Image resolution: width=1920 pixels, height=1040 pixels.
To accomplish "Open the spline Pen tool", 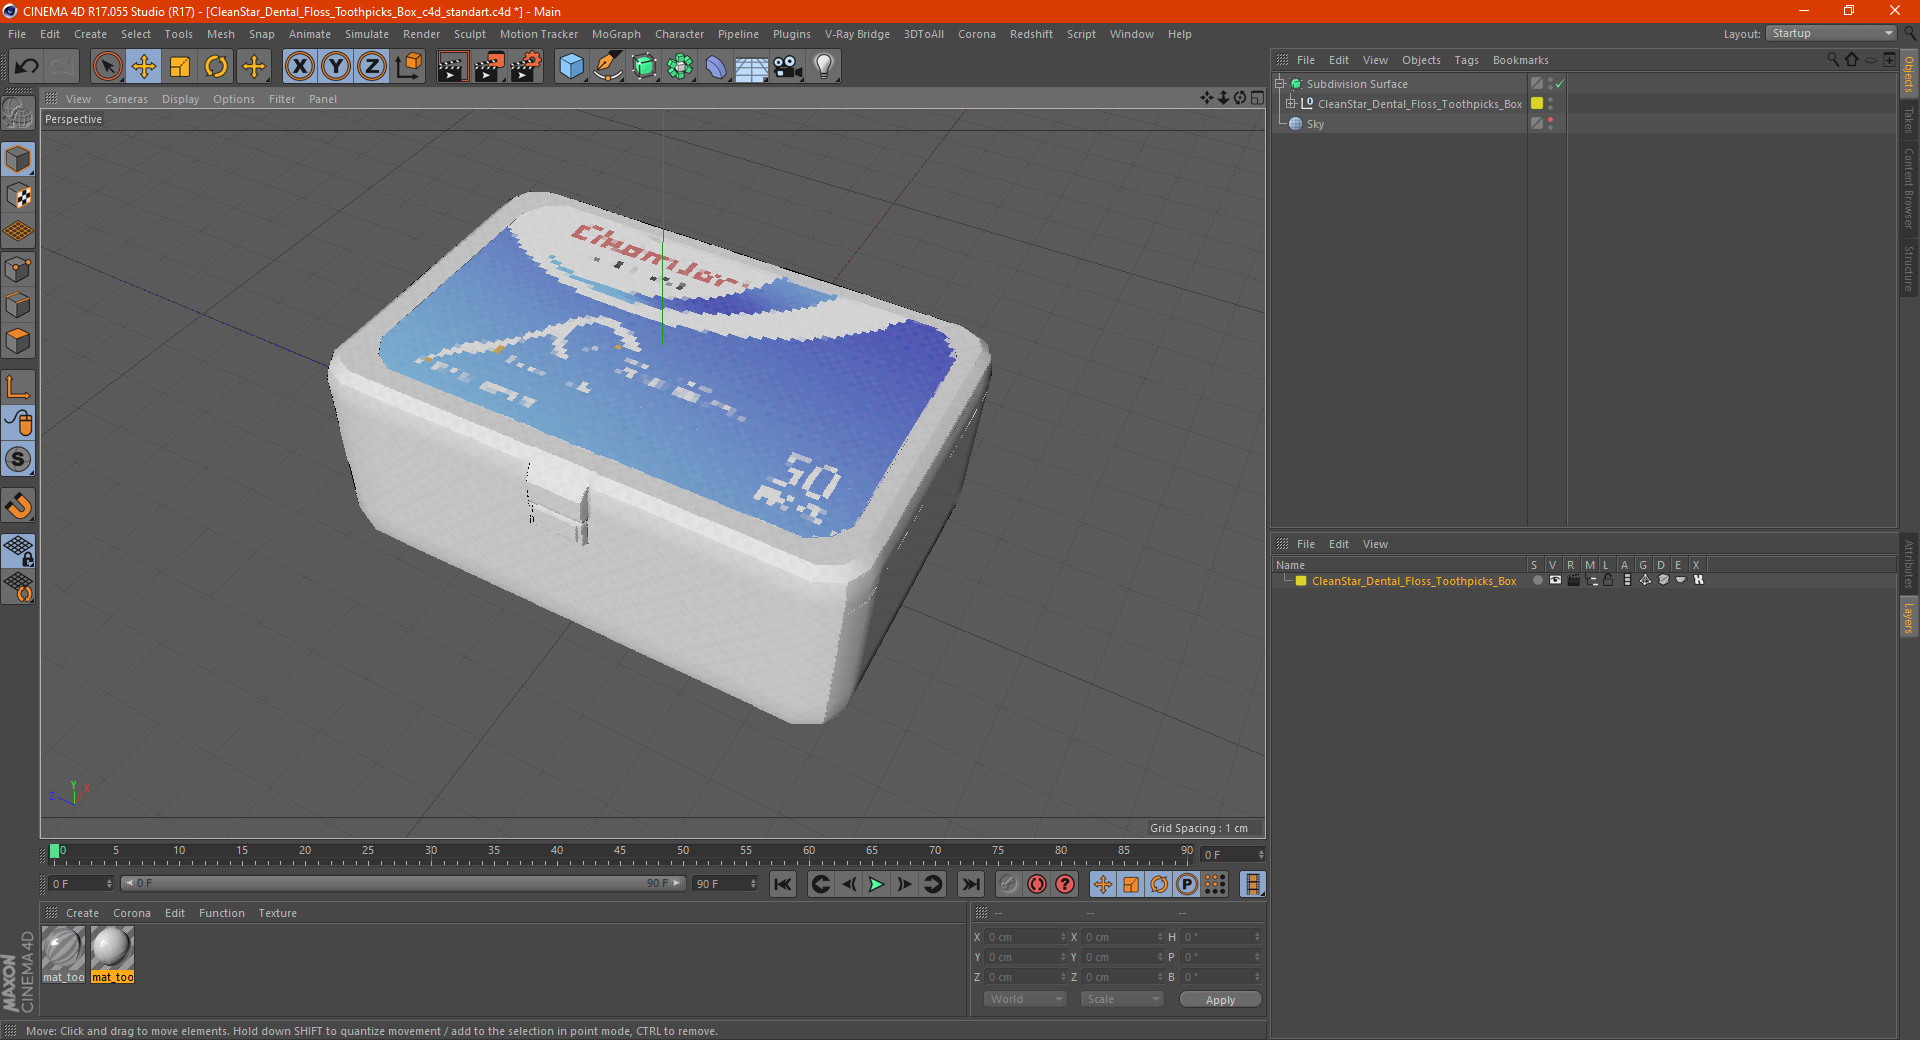I will pyautogui.click(x=608, y=67).
